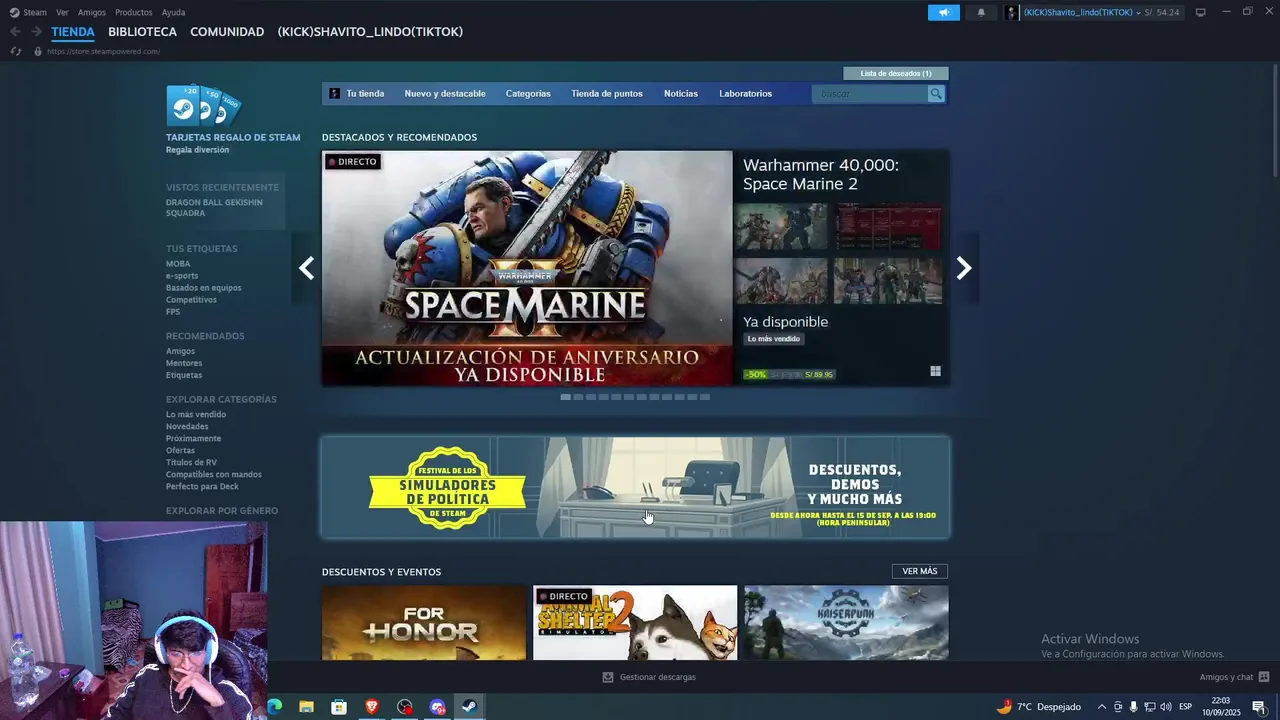1280x720 pixels.
Task: Open the announcements megaphone button
Action: tap(943, 12)
